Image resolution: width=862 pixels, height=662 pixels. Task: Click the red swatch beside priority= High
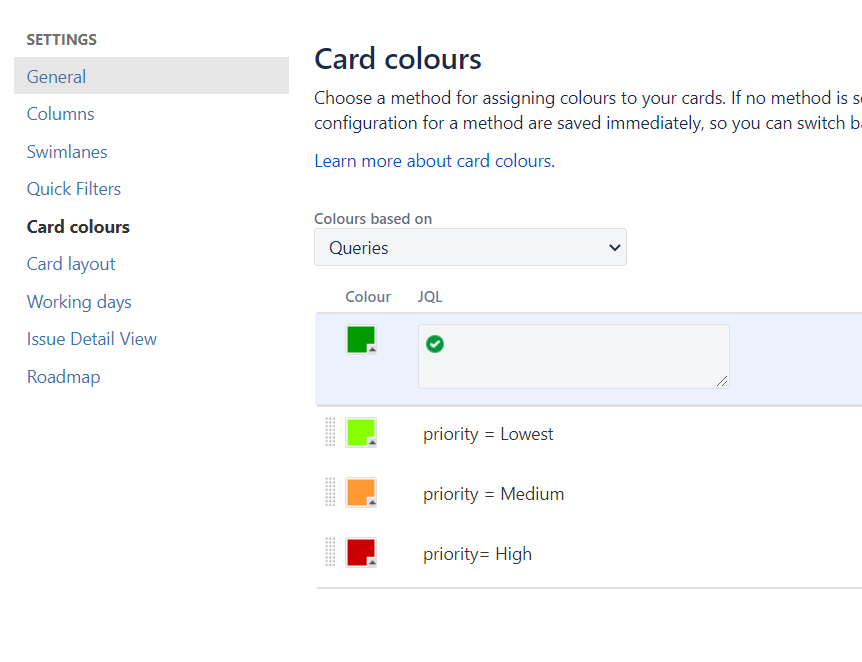(359, 551)
